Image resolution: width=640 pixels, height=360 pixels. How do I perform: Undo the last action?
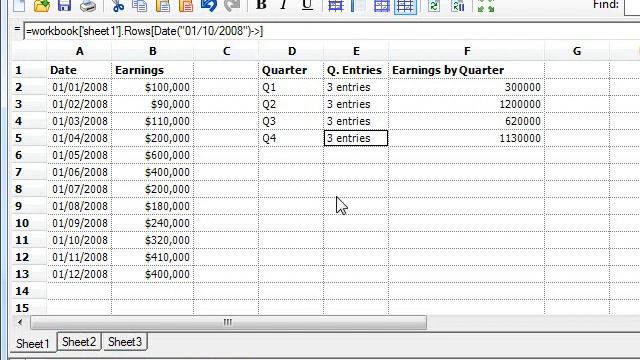(209, 6)
